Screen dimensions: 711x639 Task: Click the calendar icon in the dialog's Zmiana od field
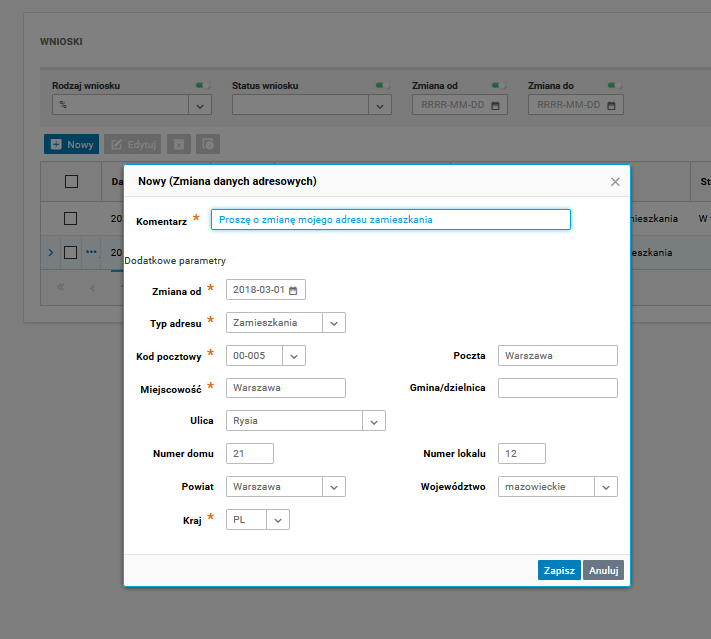tap(294, 290)
